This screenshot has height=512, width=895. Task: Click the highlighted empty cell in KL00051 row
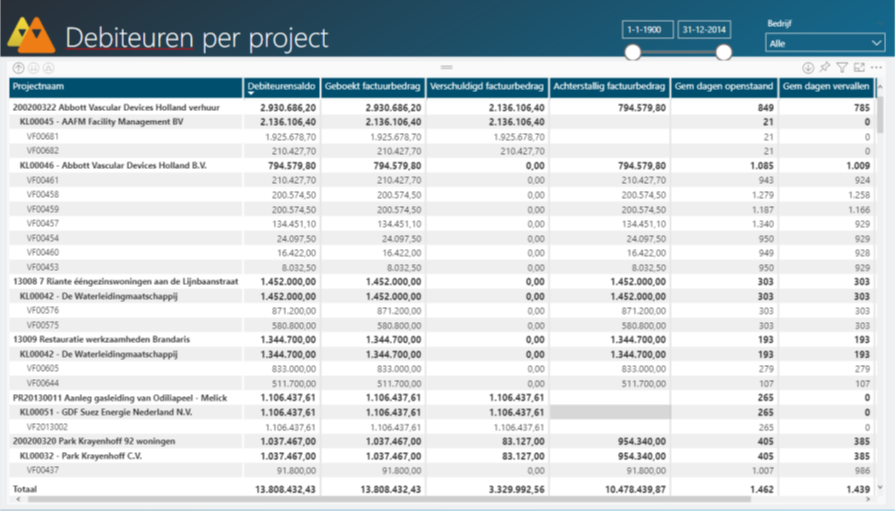[610, 412]
